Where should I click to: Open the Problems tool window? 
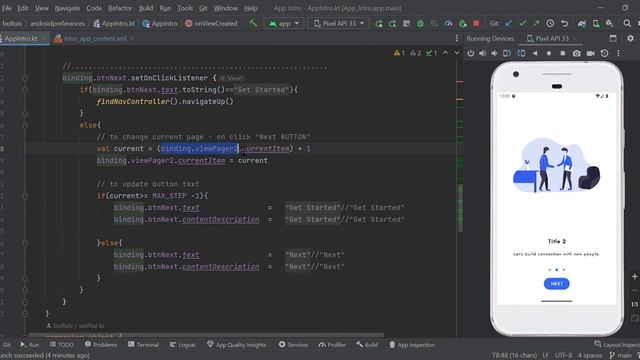coord(101,345)
